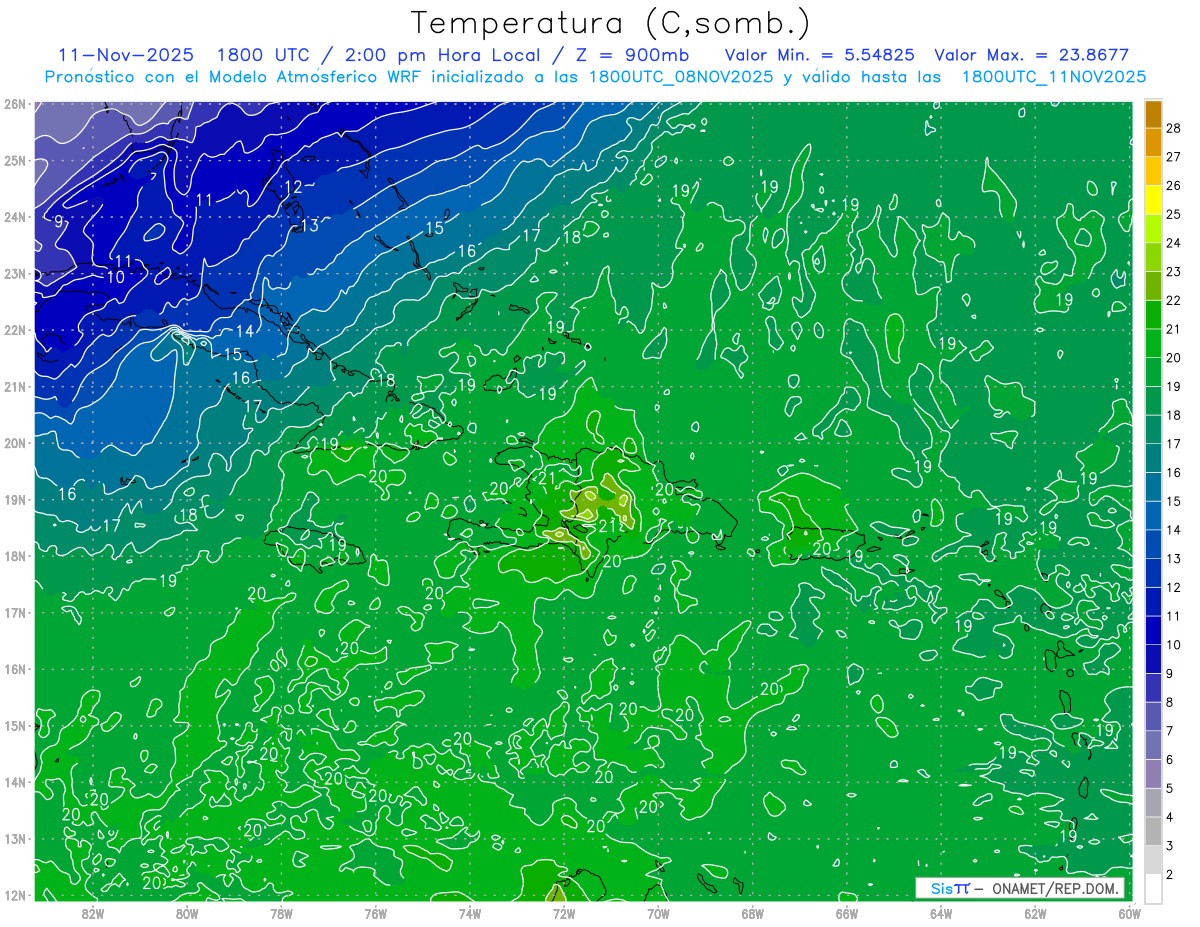Click latitude axis label "20N"

point(14,442)
